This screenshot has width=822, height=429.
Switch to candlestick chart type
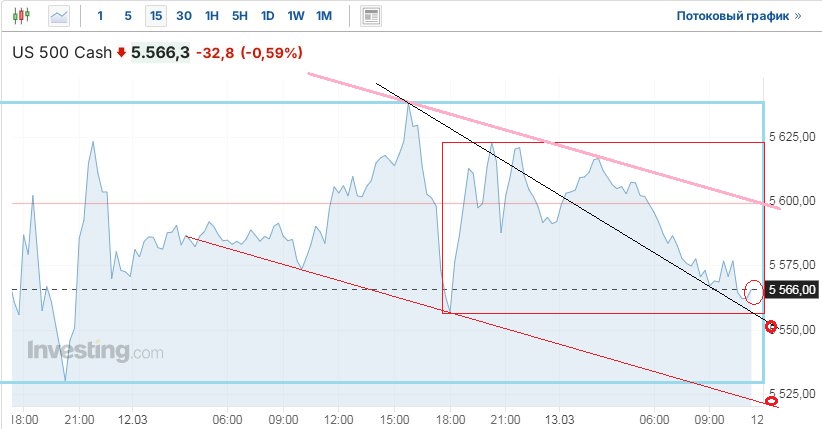pos(23,16)
